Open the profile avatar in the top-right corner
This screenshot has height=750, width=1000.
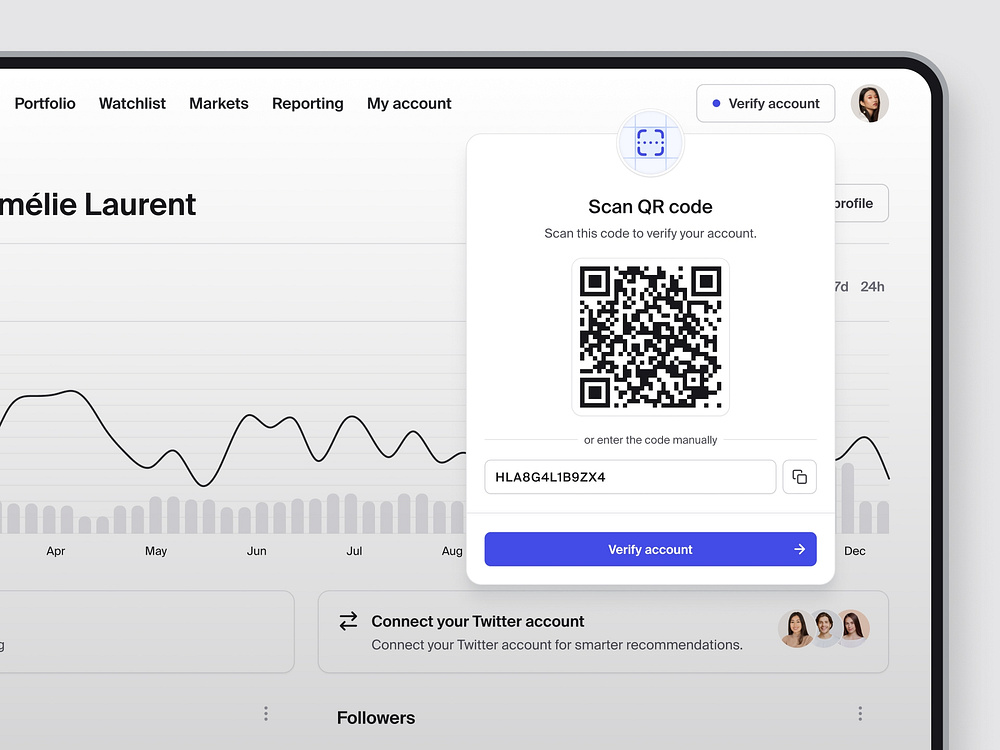point(869,103)
